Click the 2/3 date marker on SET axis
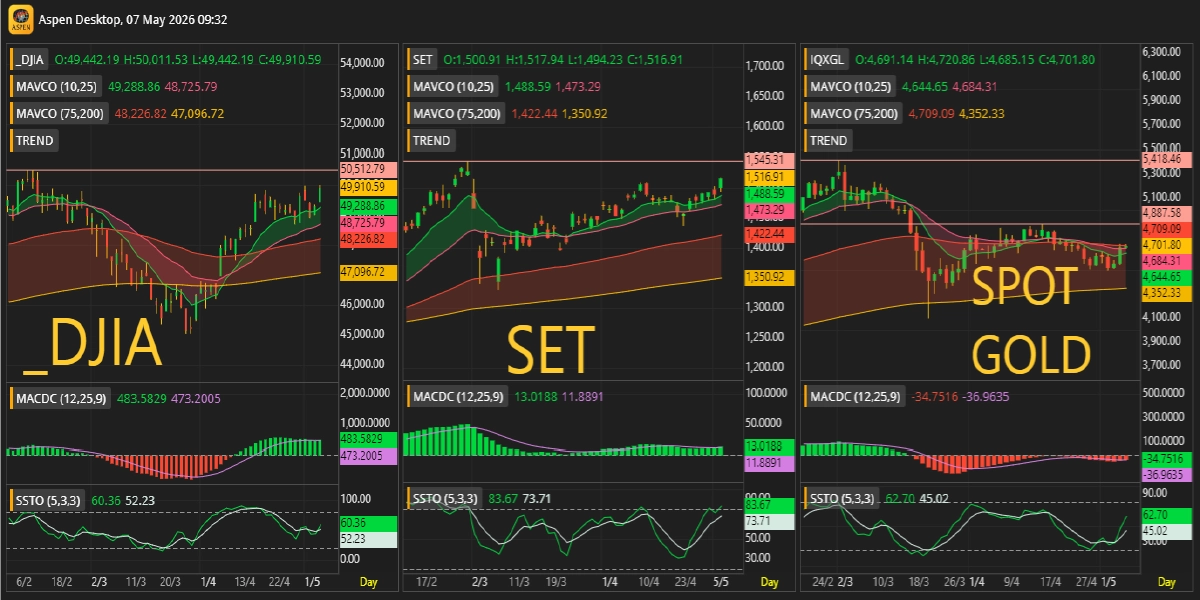The width and height of the screenshot is (1200, 600). click(479, 581)
